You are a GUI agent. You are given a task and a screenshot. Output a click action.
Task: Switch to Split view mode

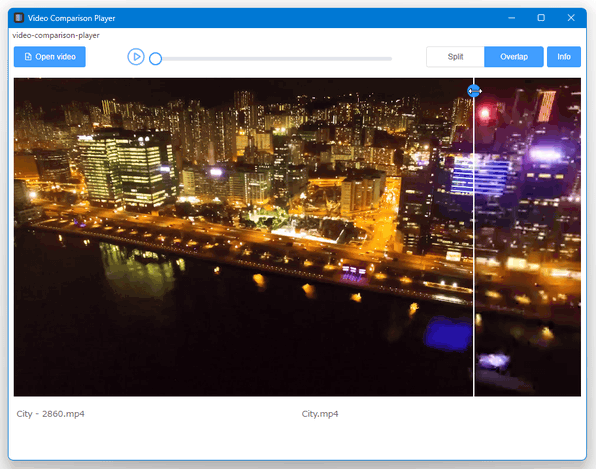[x=455, y=57]
